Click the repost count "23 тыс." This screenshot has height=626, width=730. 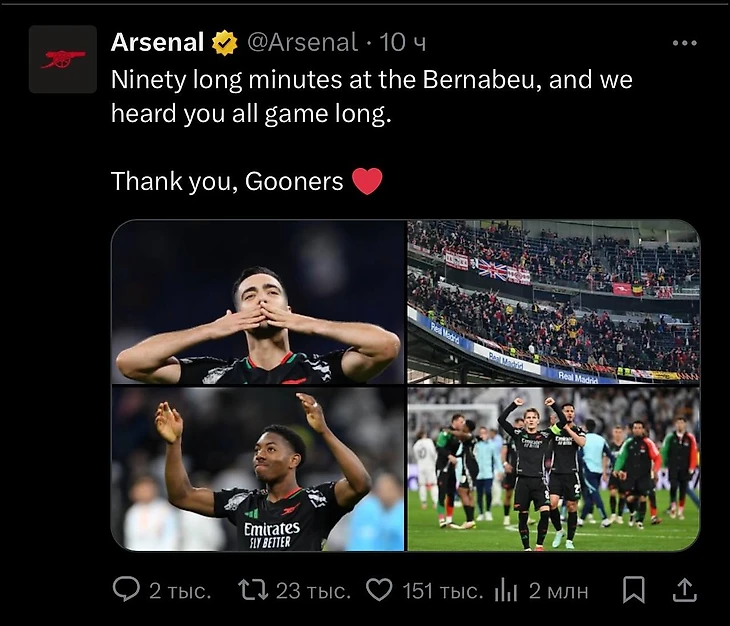click(x=313, y=591)
